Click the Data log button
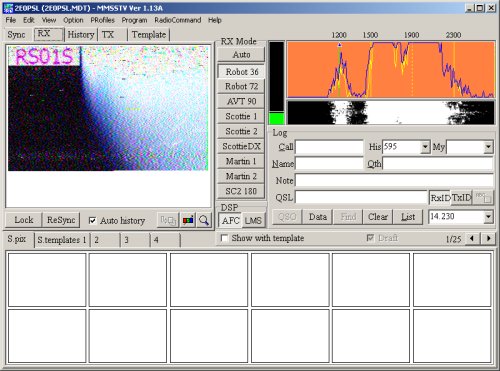This screenshot has height=371, width=500. (318, 217)
